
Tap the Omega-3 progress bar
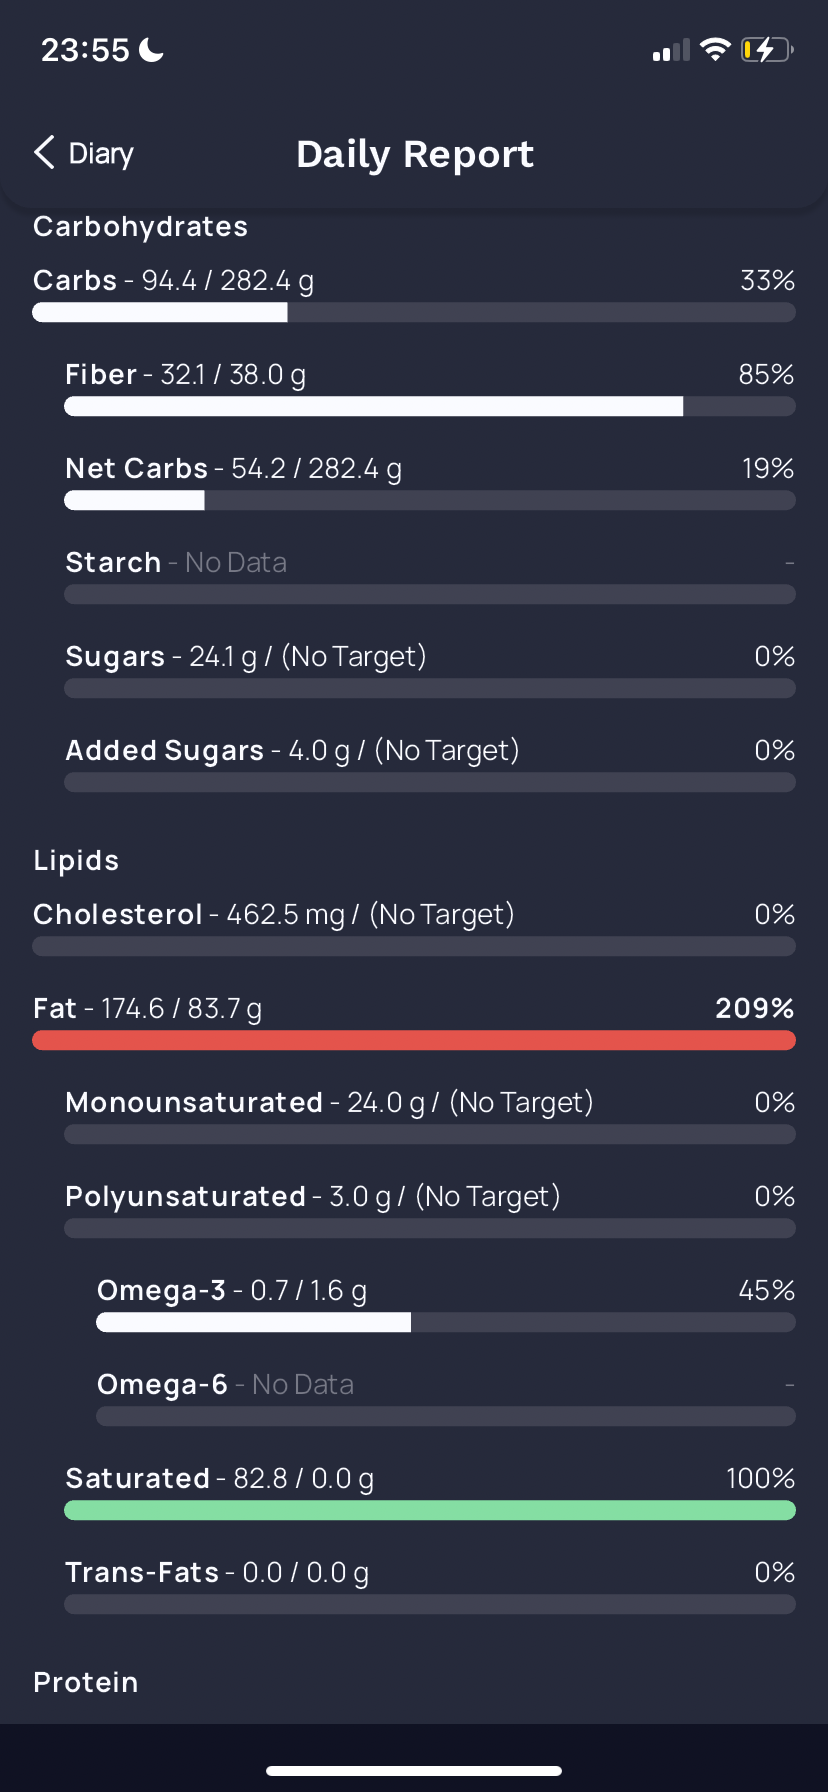[446, 1322]
